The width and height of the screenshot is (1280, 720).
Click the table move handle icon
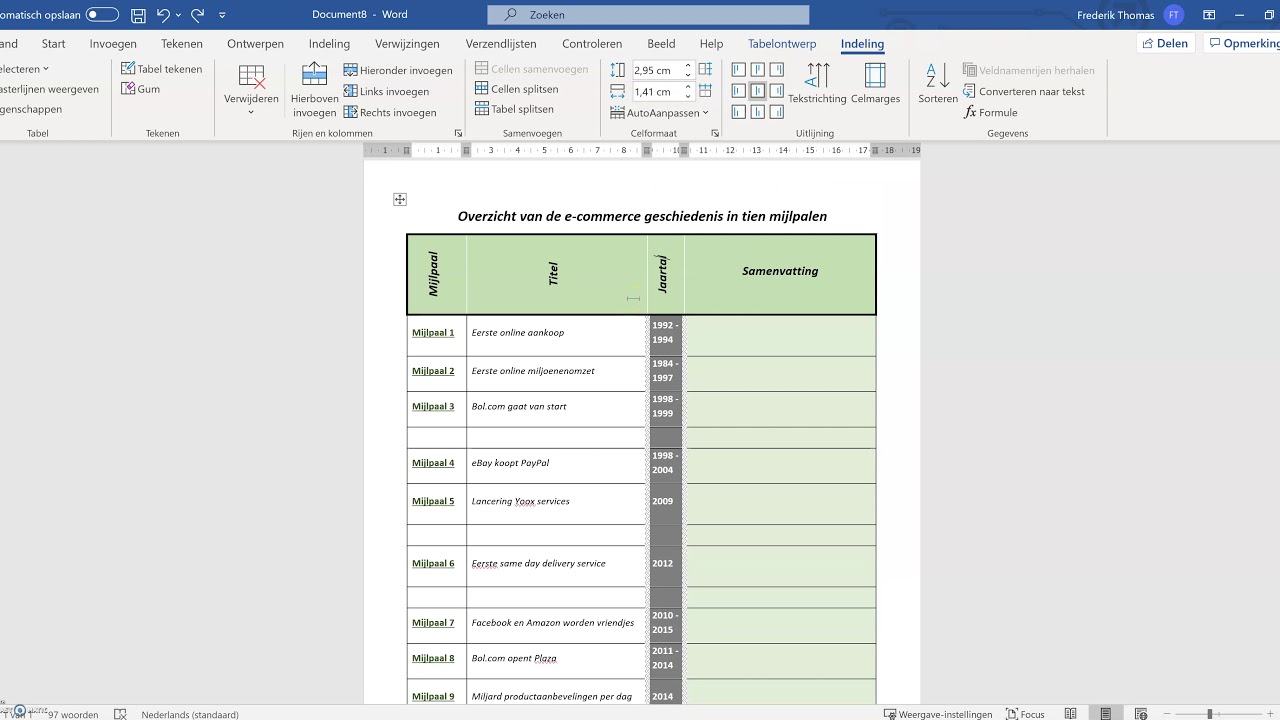pos(400,200)
